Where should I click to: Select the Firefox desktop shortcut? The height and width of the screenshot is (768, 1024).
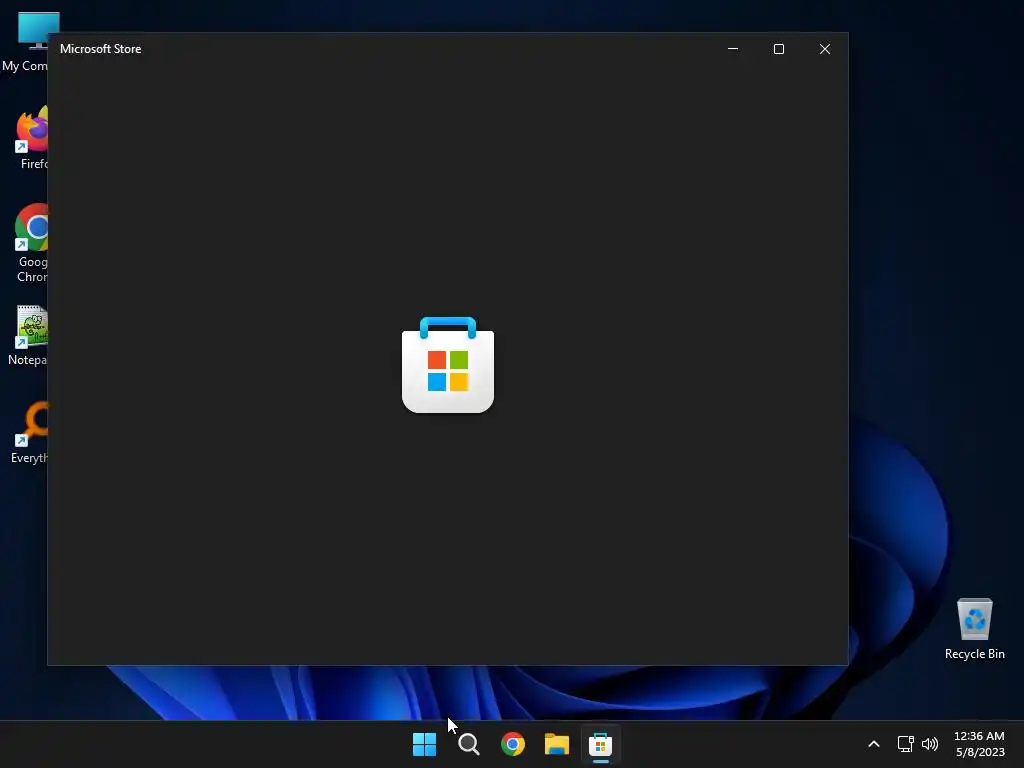point(31,138)
